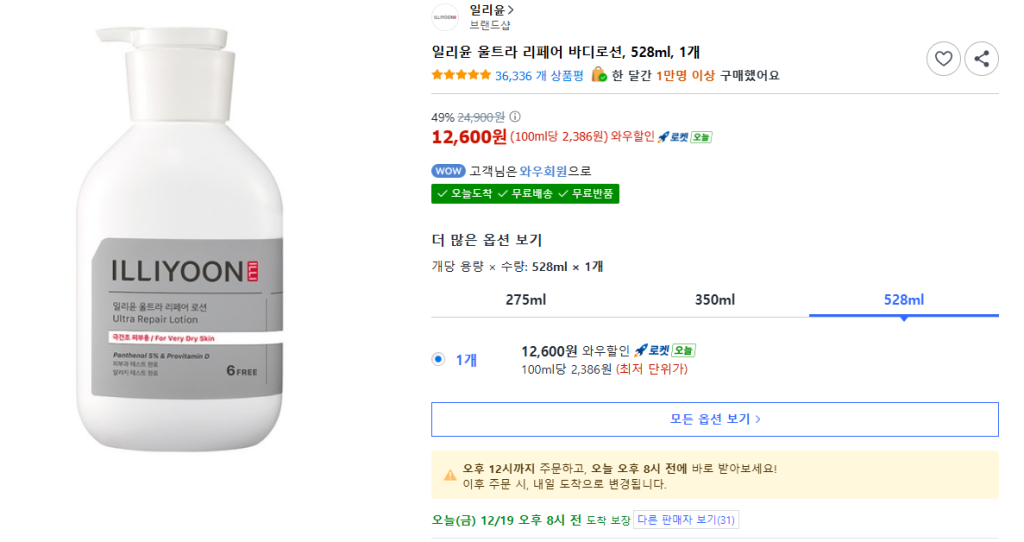This screenshot has width=1024, height=542.
Task: Click the info icon beside 24,900원
Action: click(x=515, y=117)
